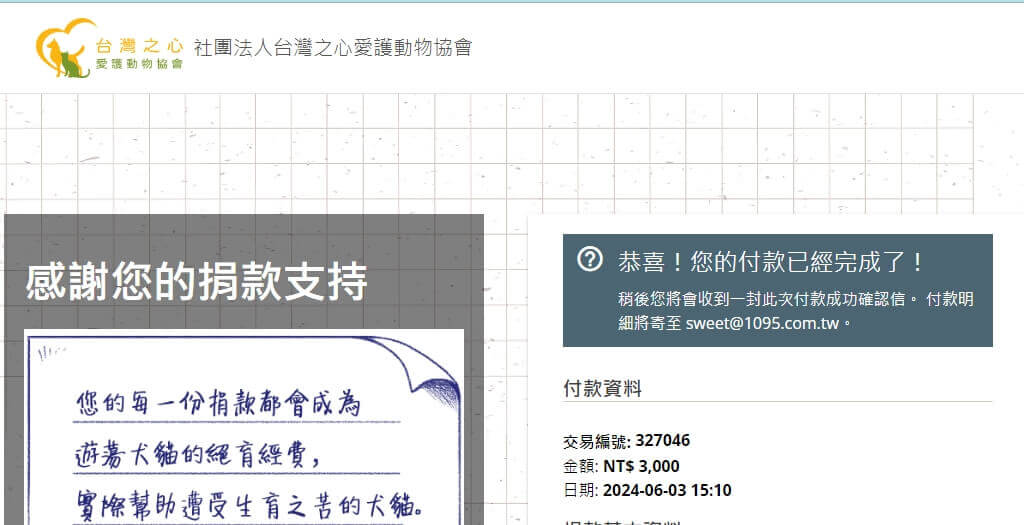
Task: Select the amount NT$ 3,000
Action: 641,466
